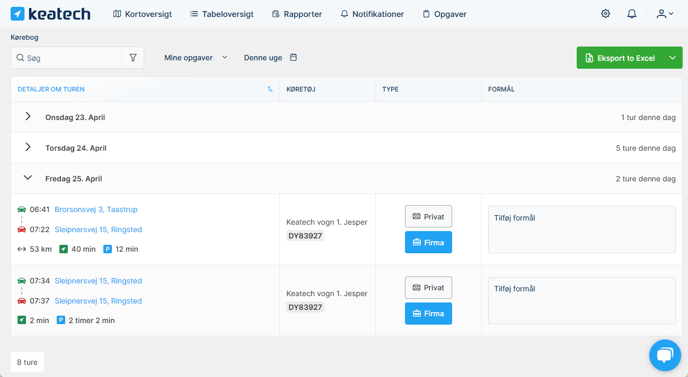Open the chat support bubble
The image size is (688, 377).
click(x=665, y=355)
